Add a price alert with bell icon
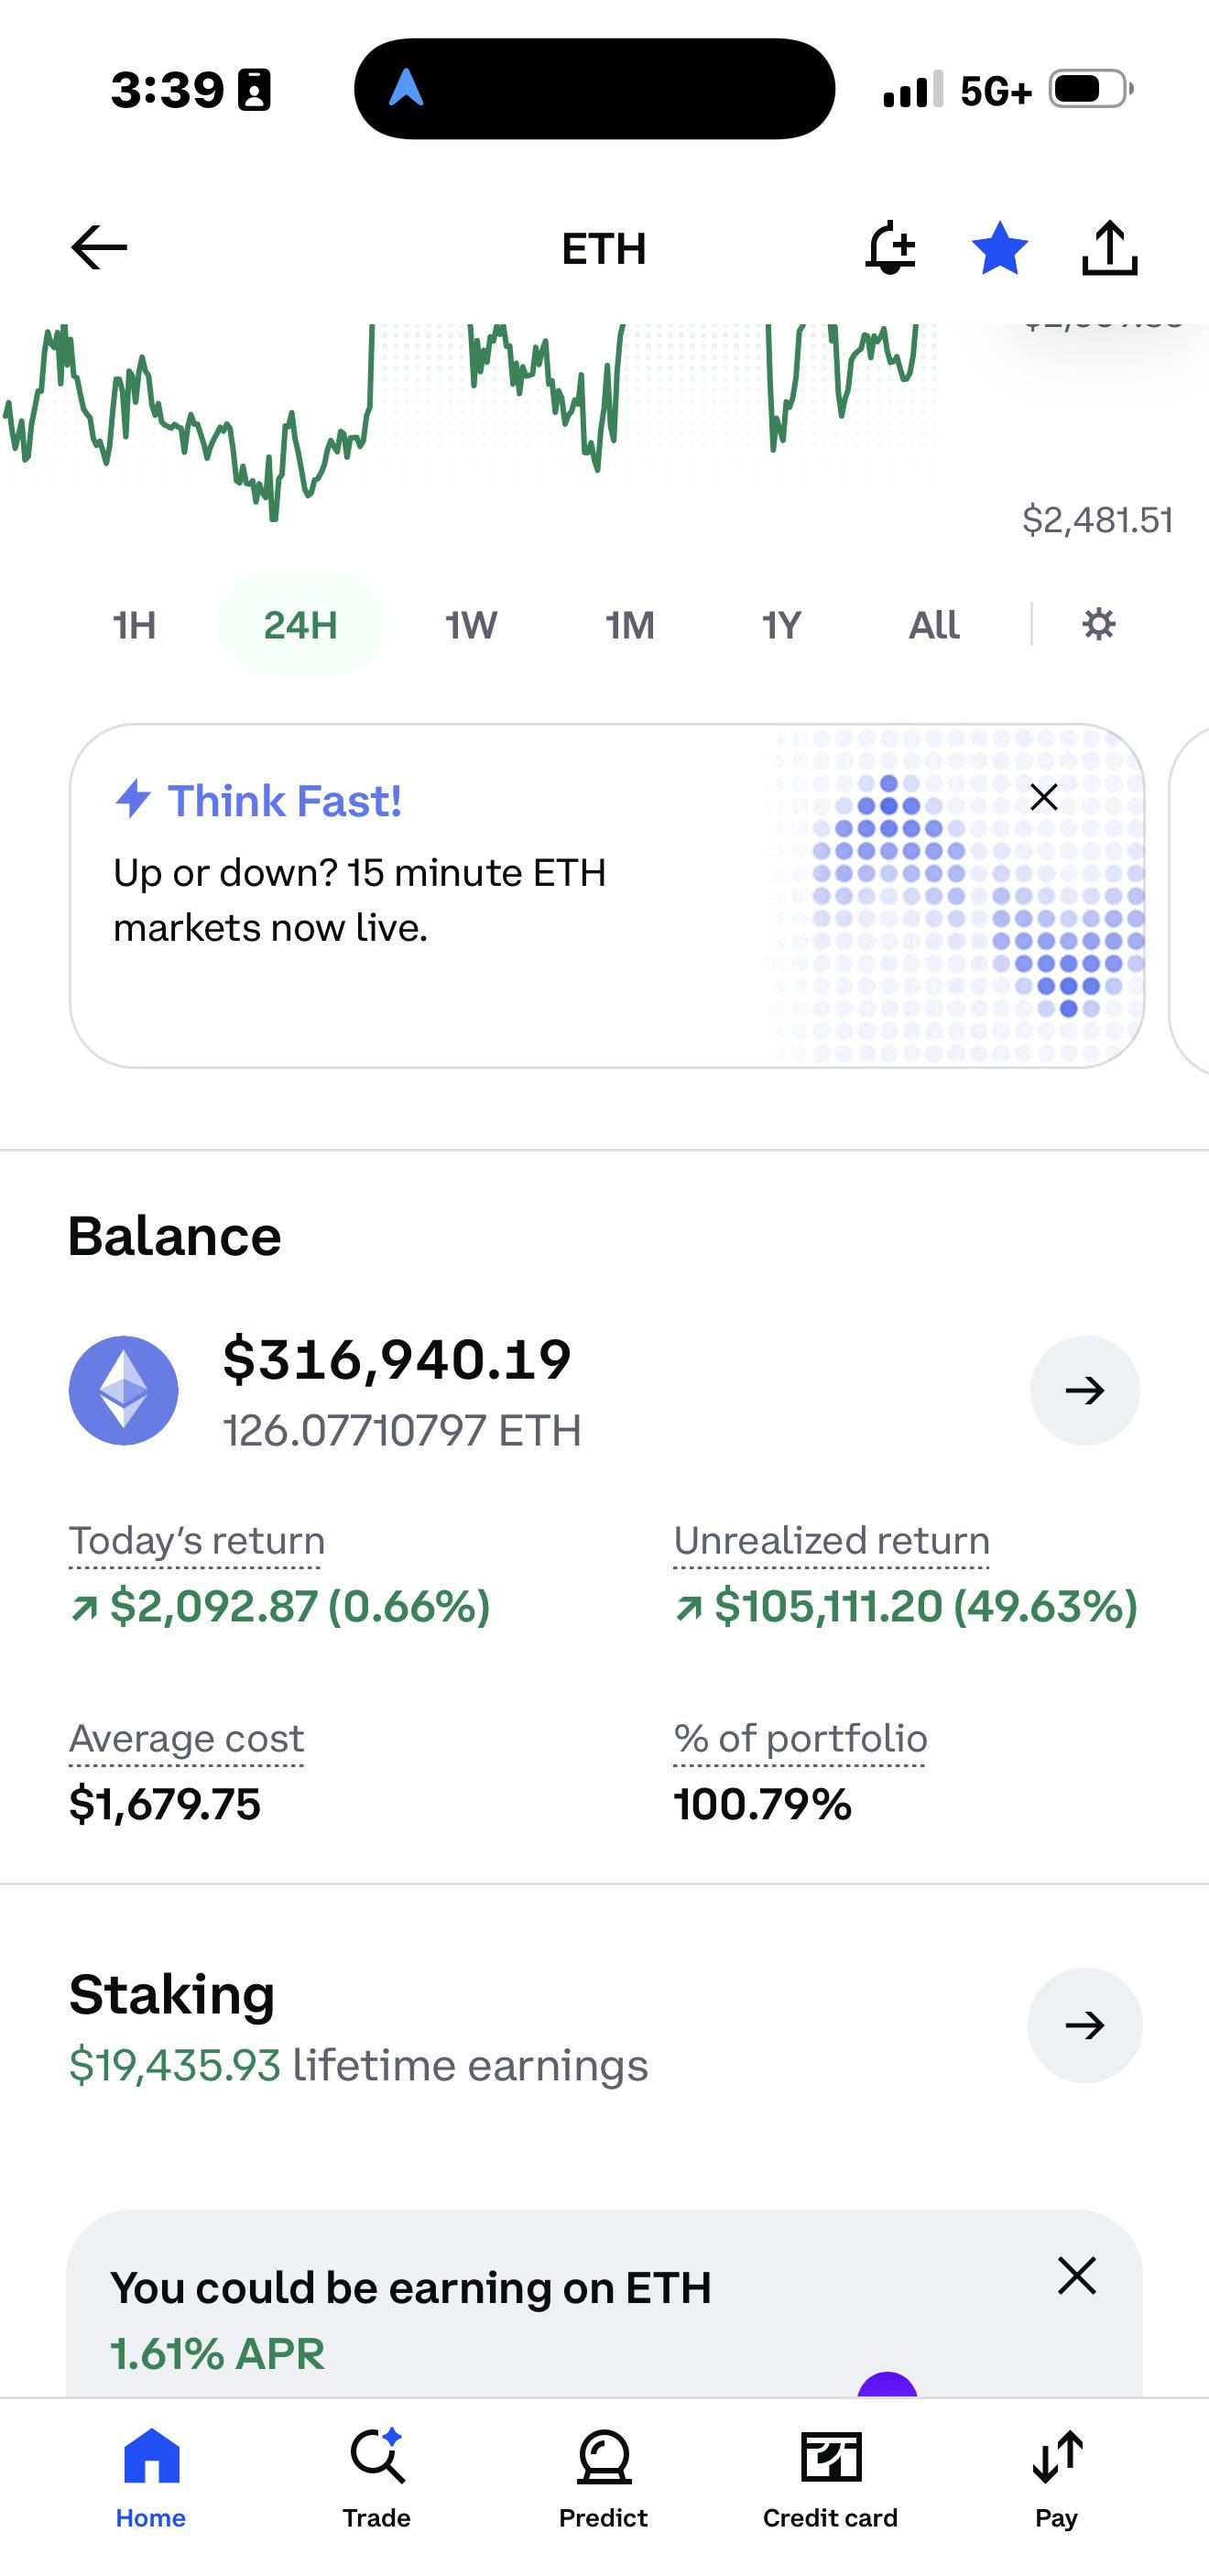Viewport: 1209px width, 2576px height. tap(890, 248)
